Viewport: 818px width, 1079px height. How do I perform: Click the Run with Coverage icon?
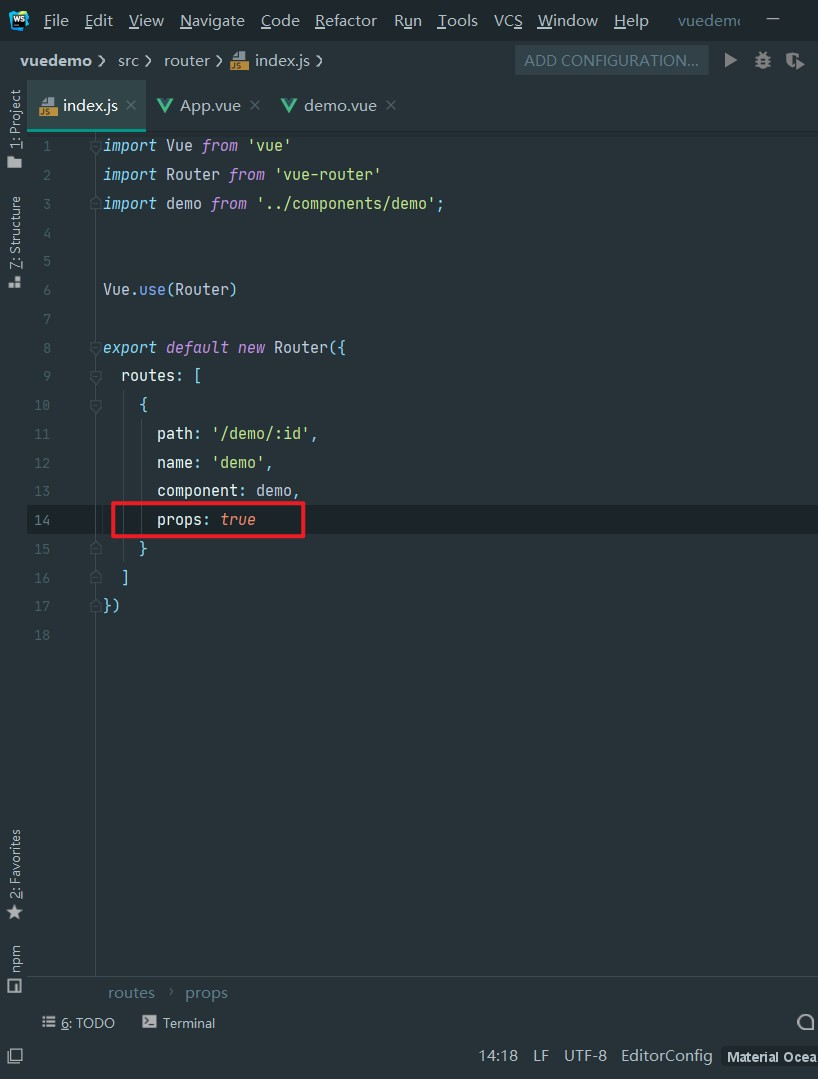pos(795,61)
